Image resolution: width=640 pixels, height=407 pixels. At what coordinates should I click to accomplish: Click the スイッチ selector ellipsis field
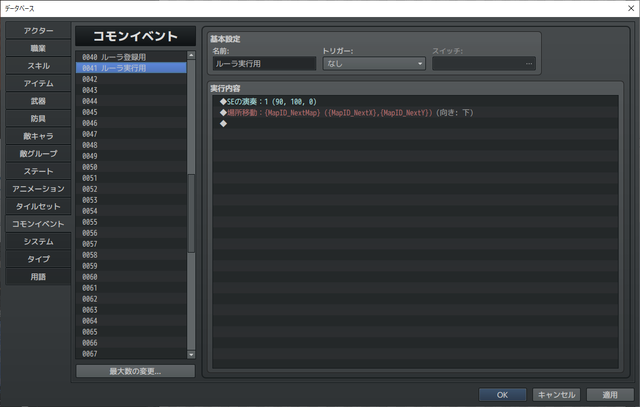484,64
